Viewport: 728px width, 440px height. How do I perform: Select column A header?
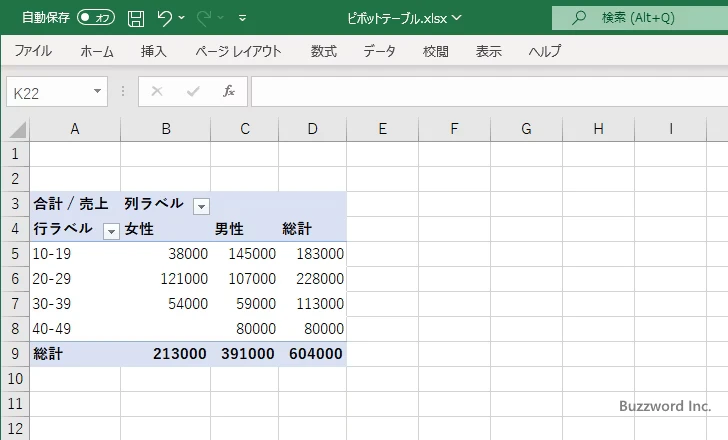[75, 129]
